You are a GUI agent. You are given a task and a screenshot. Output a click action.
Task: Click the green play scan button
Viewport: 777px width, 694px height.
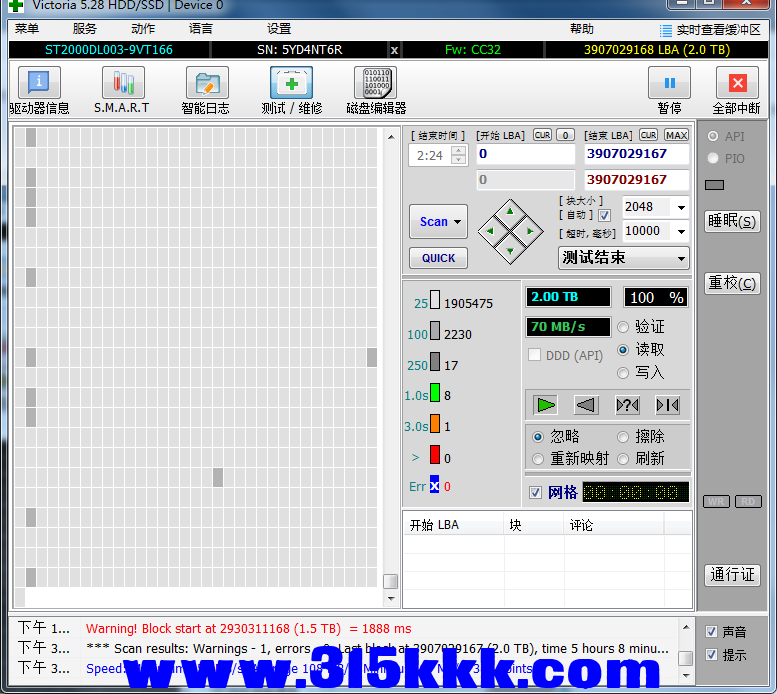point(545,405)
